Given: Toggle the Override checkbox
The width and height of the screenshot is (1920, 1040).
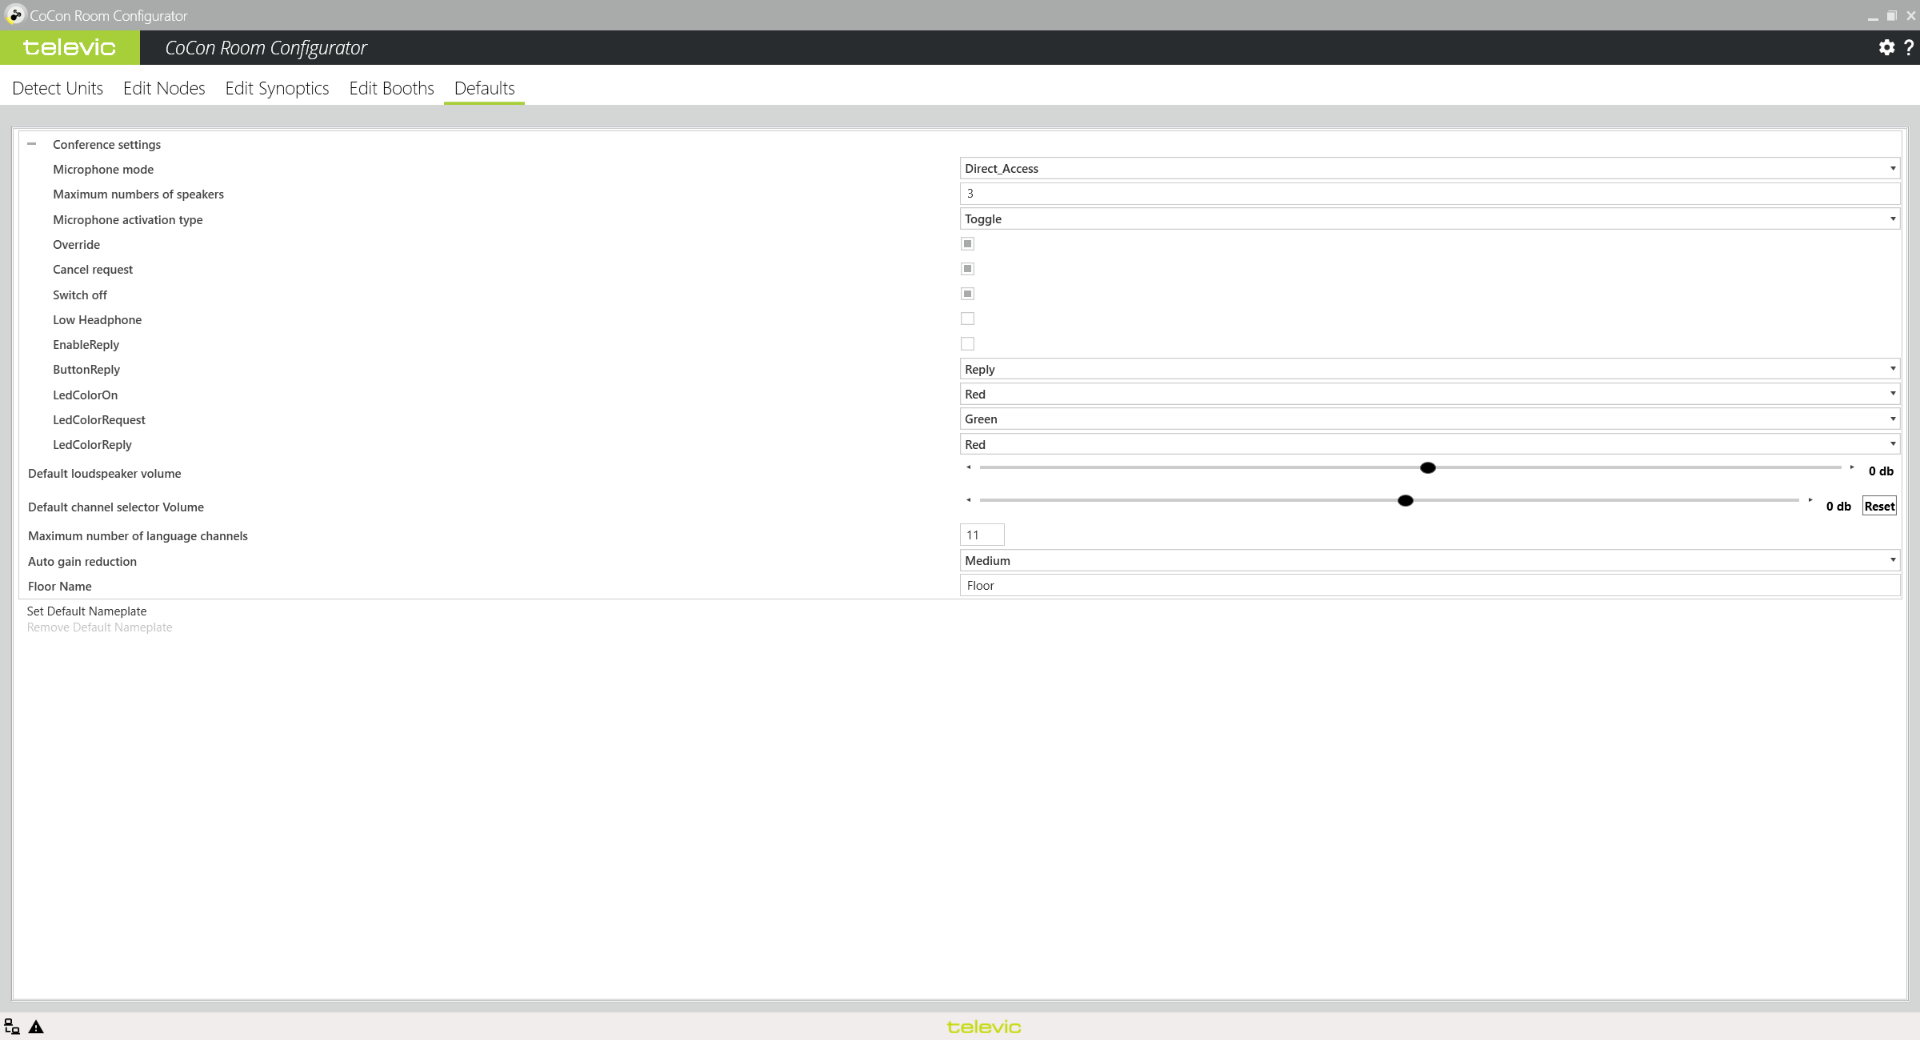Looking at the screenshot, I should pos(967,244).
